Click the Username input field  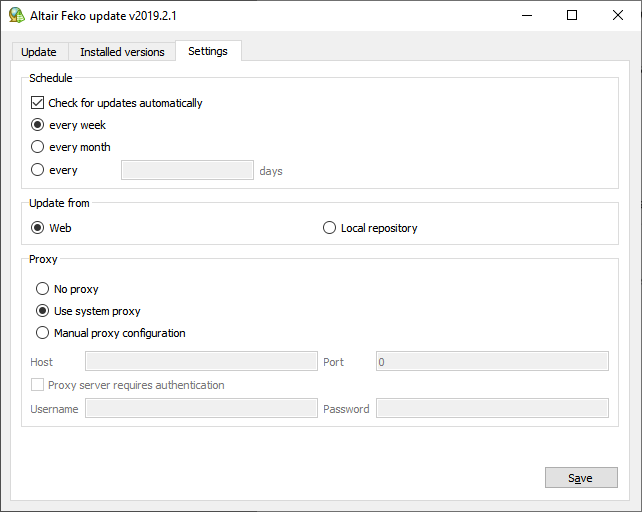(201, 408)
